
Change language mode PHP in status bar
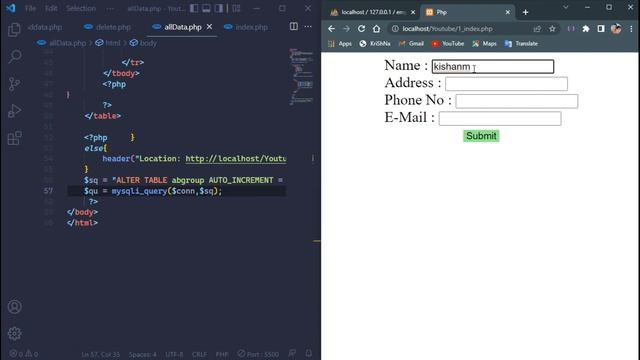[222, 354]
